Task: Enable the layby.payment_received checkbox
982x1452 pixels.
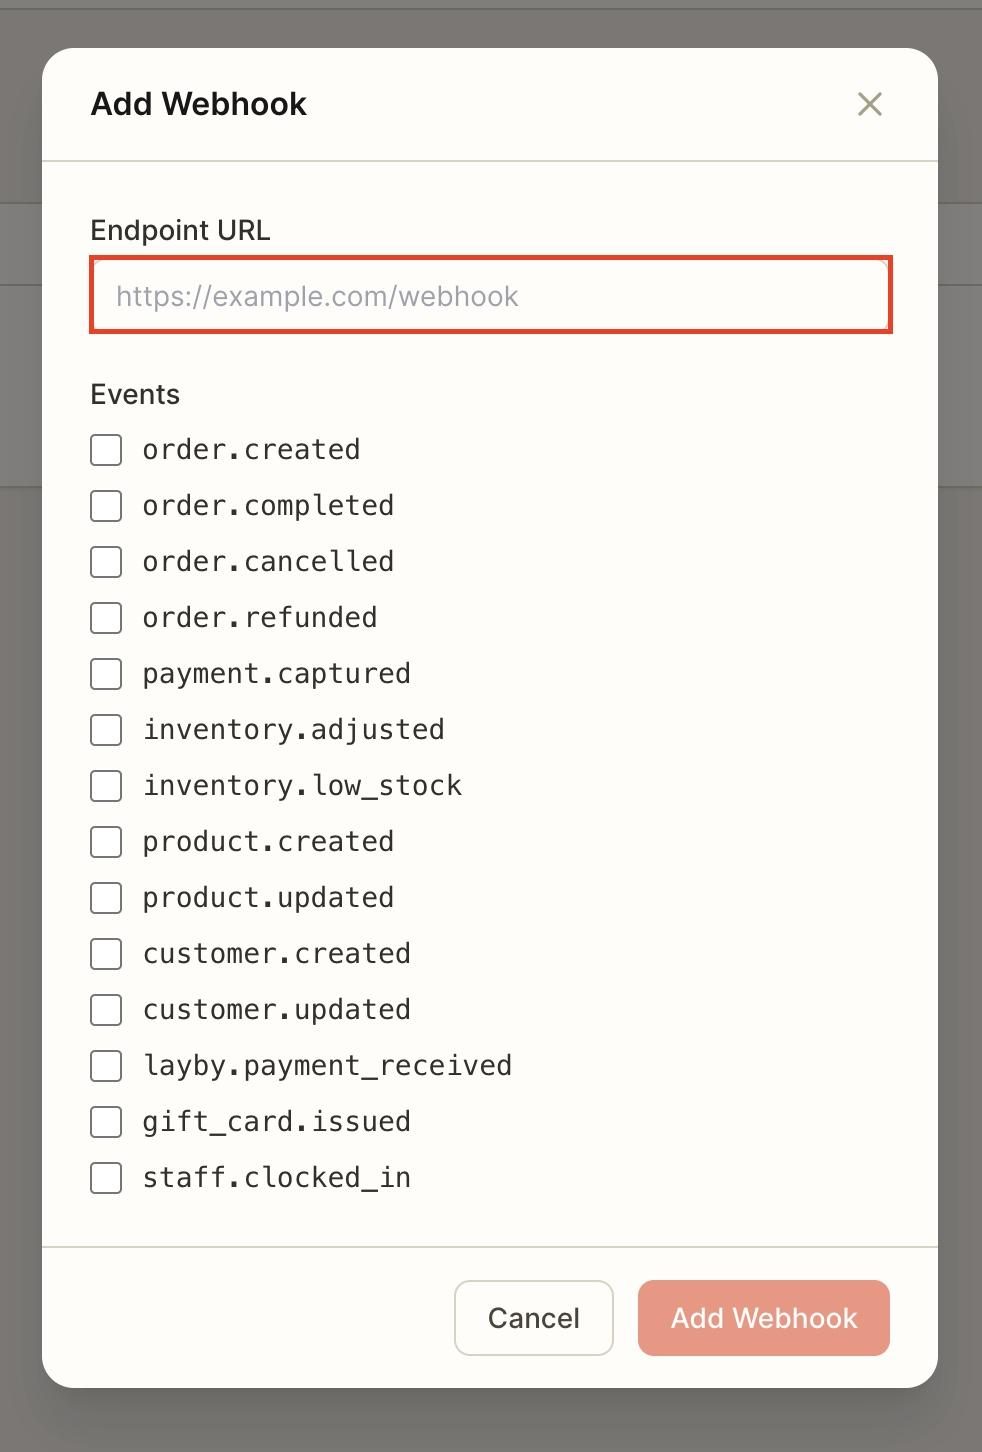Action: click(x=106, y=1066)
